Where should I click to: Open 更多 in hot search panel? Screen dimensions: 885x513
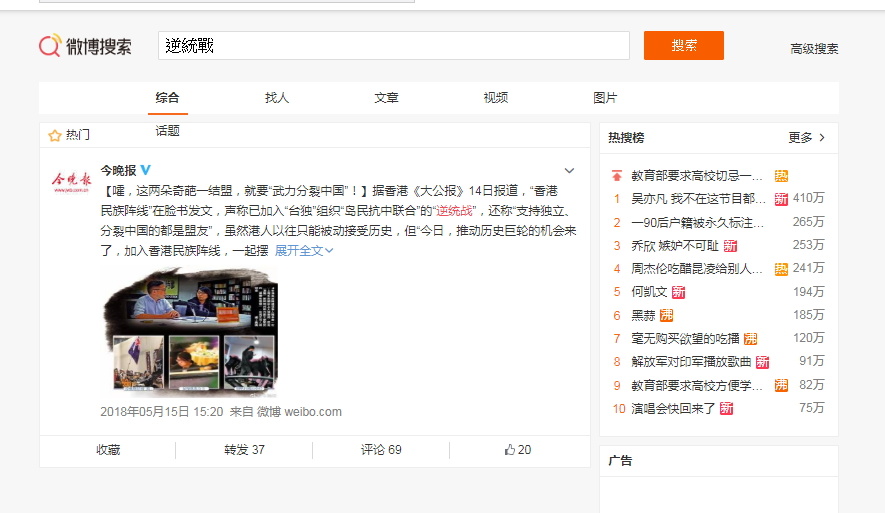(x=800, y=138)
